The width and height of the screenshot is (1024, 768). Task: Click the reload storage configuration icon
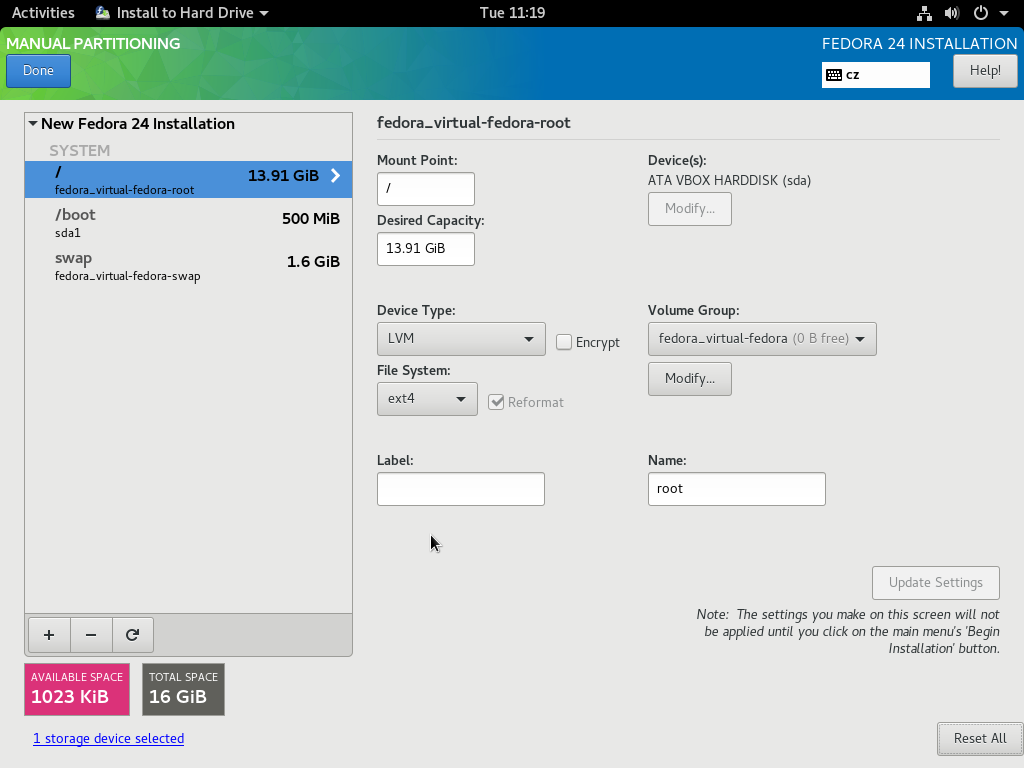132,635
